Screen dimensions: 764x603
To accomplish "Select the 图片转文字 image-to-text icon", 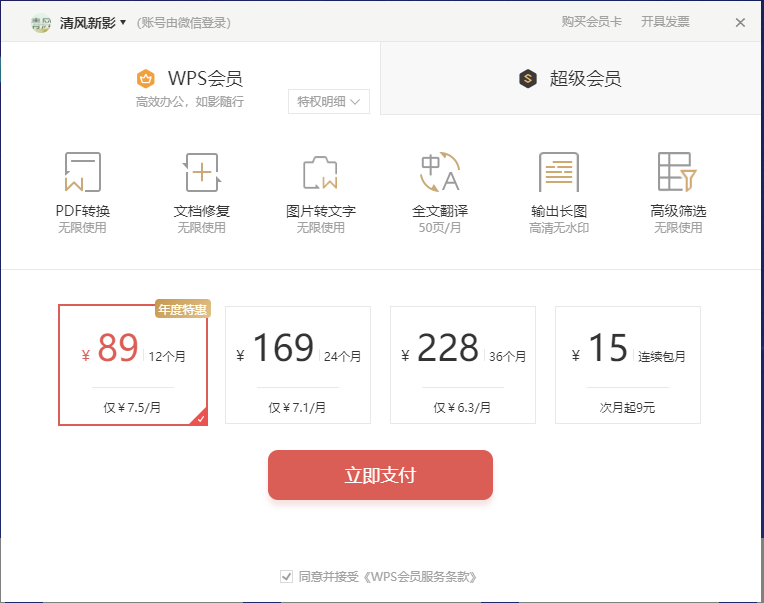I will [320, 172].
